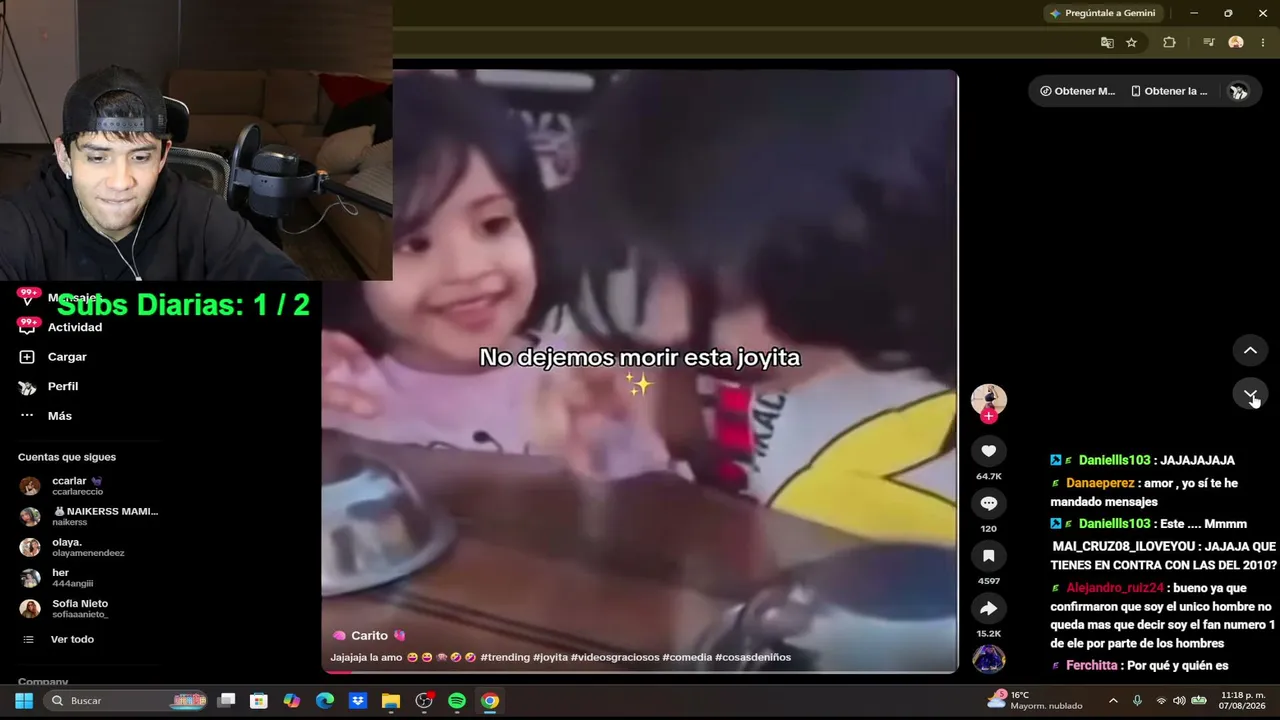Image resolution: width=1280 pixels, height=720 pixels.
Task: Open followed account ccarlar
Action: 77,486
